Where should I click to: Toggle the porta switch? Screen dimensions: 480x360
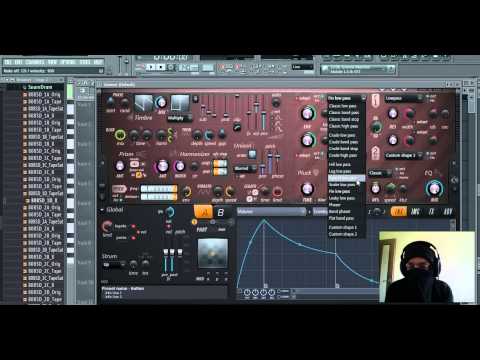coord(133,238)
